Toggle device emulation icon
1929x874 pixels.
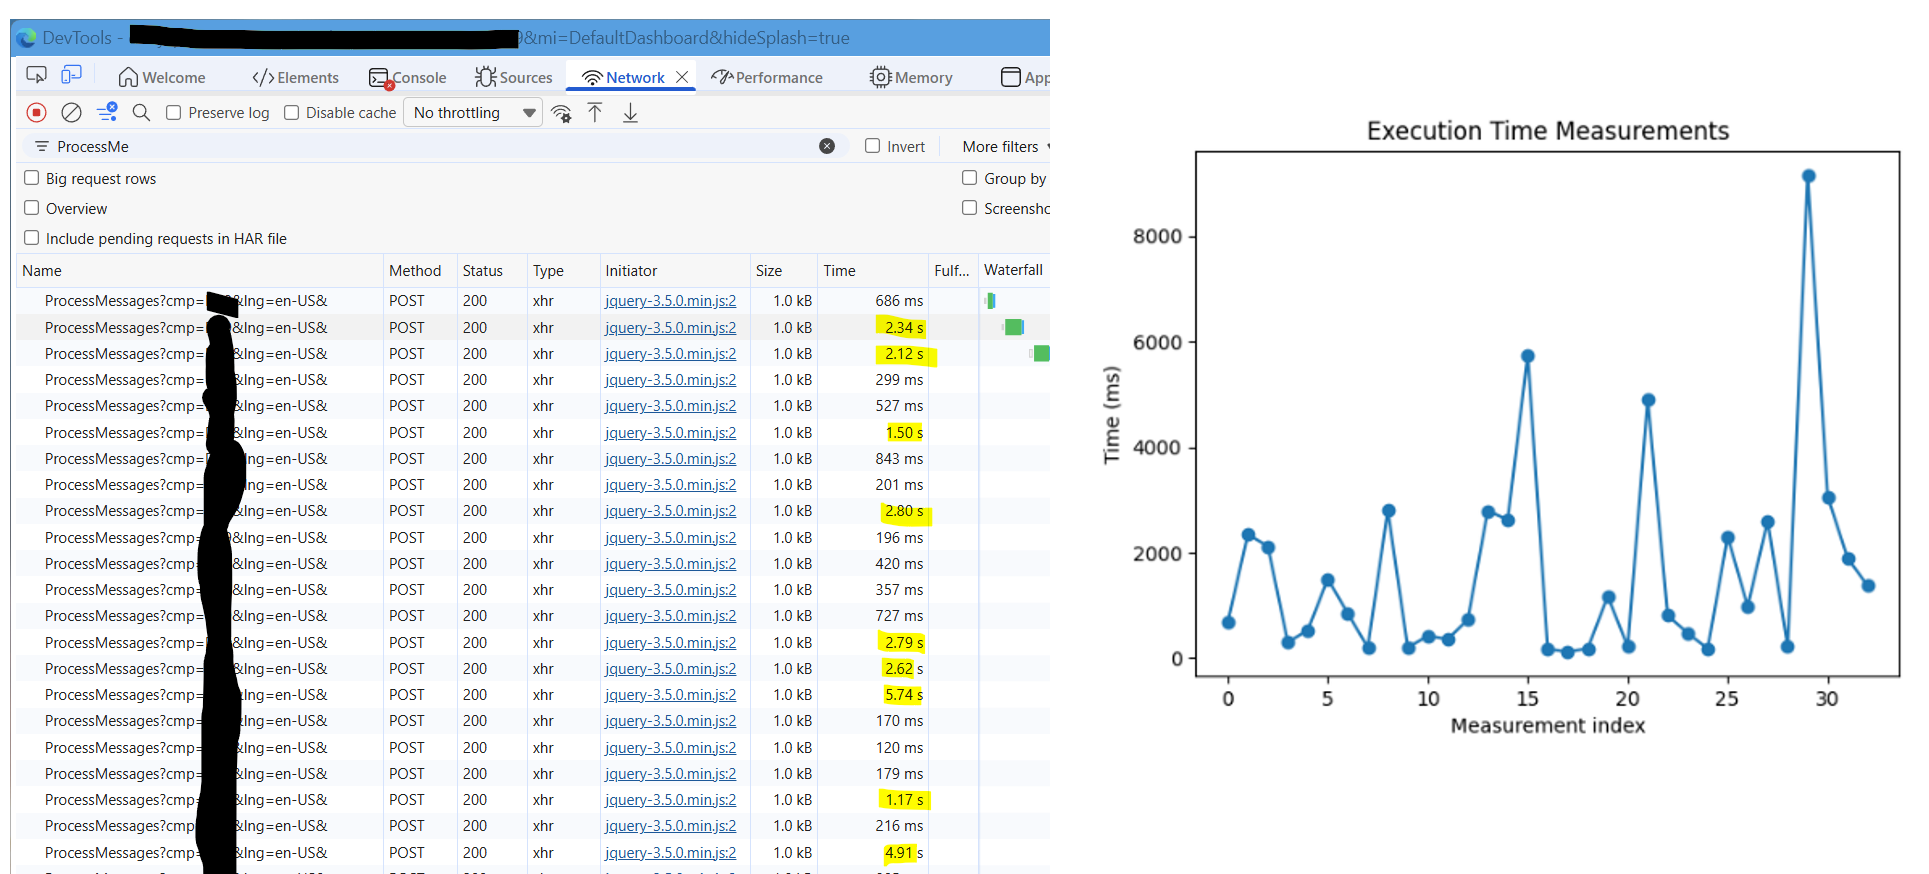pyautogui.click(x=71, y=76)
